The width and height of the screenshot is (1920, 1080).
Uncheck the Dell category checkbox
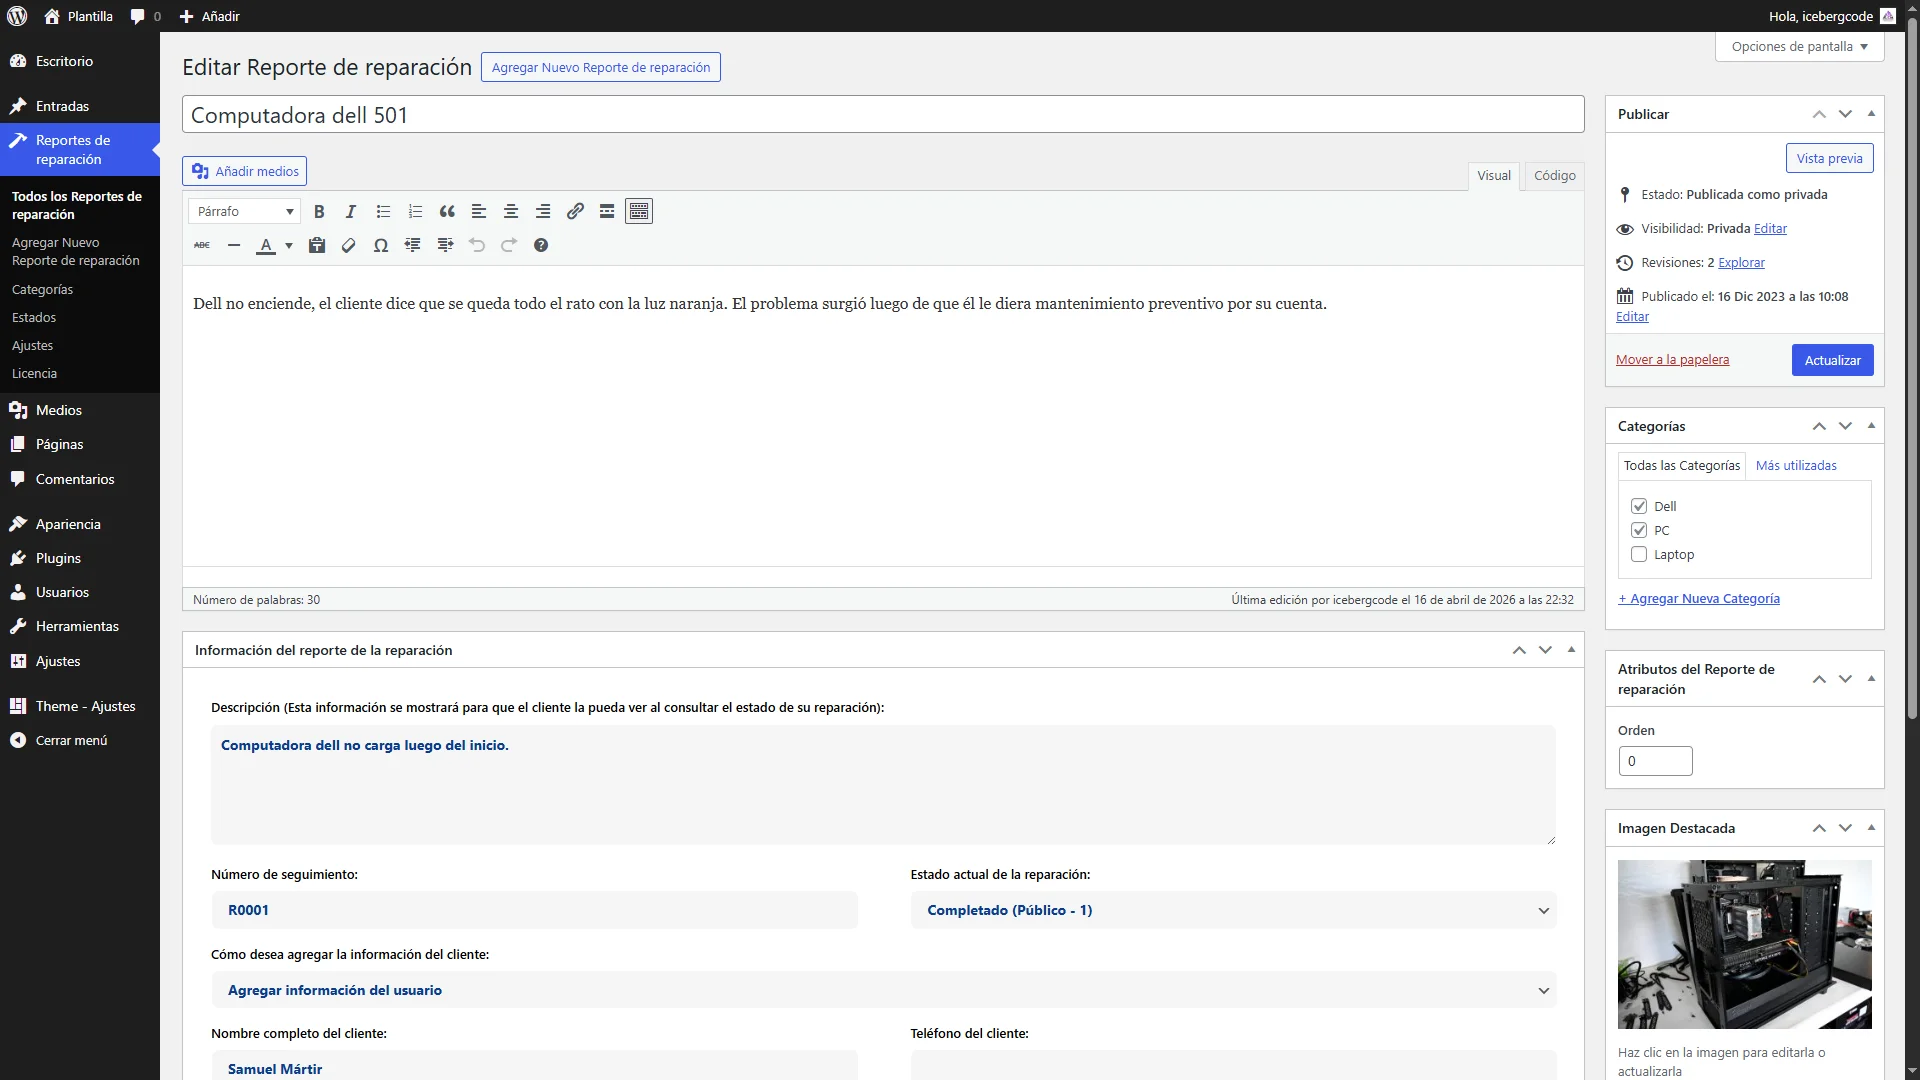[x=1639, y=506]
